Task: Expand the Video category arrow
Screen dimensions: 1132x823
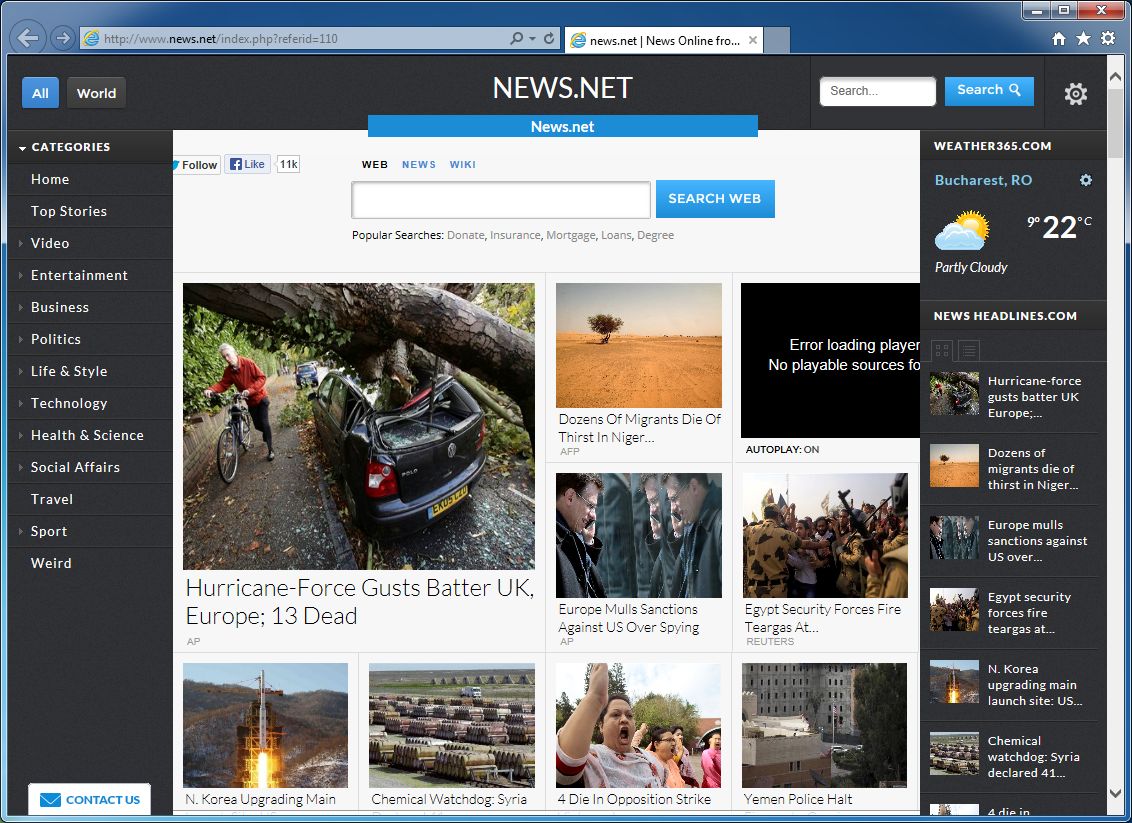Action: pos(21,243)
